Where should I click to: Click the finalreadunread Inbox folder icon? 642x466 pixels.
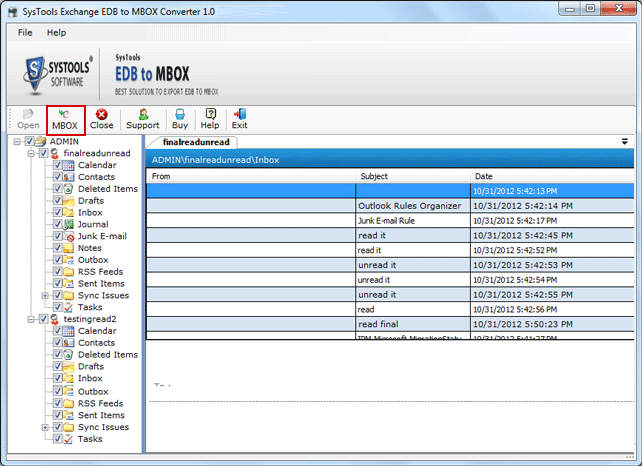pos(68,213)
